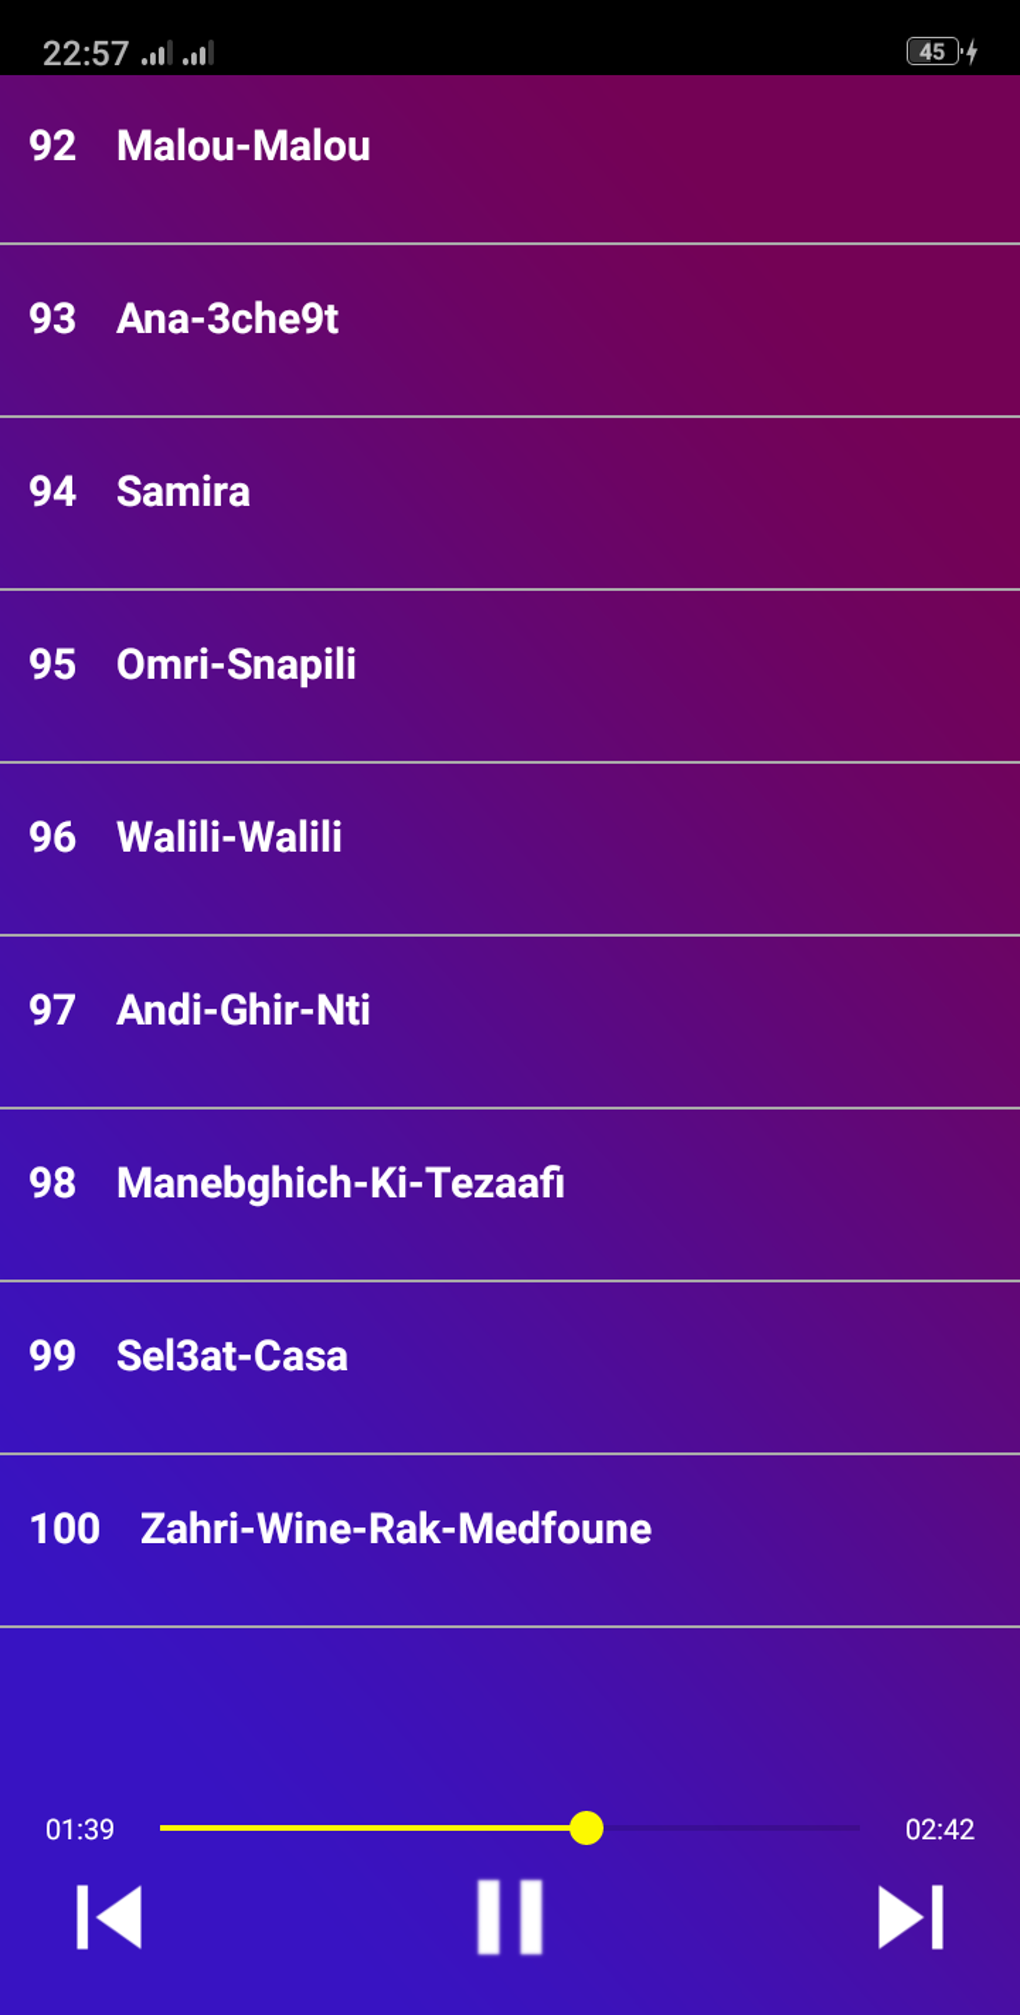Pause the current song
1020x2015 pixels.
coord(510,1917)
